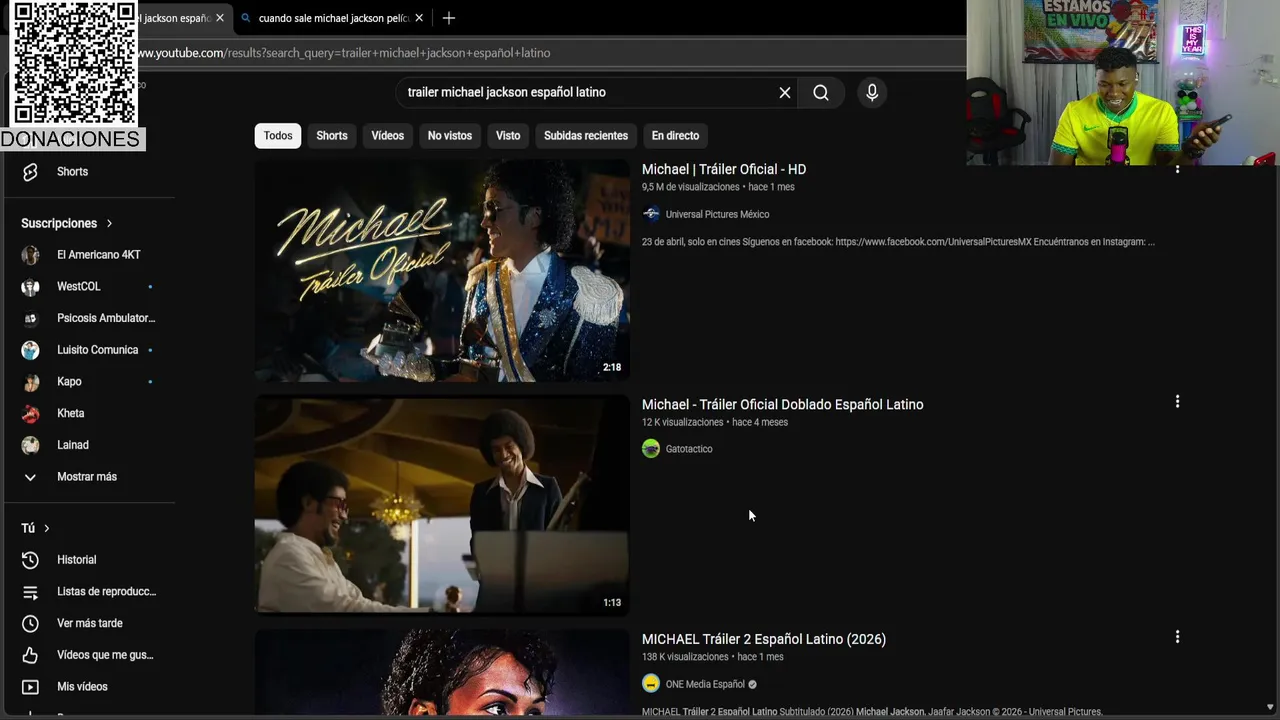The image size is (1280, 720).
Task: Visit ONE Media Español channel name
Action: coord(705,684)
